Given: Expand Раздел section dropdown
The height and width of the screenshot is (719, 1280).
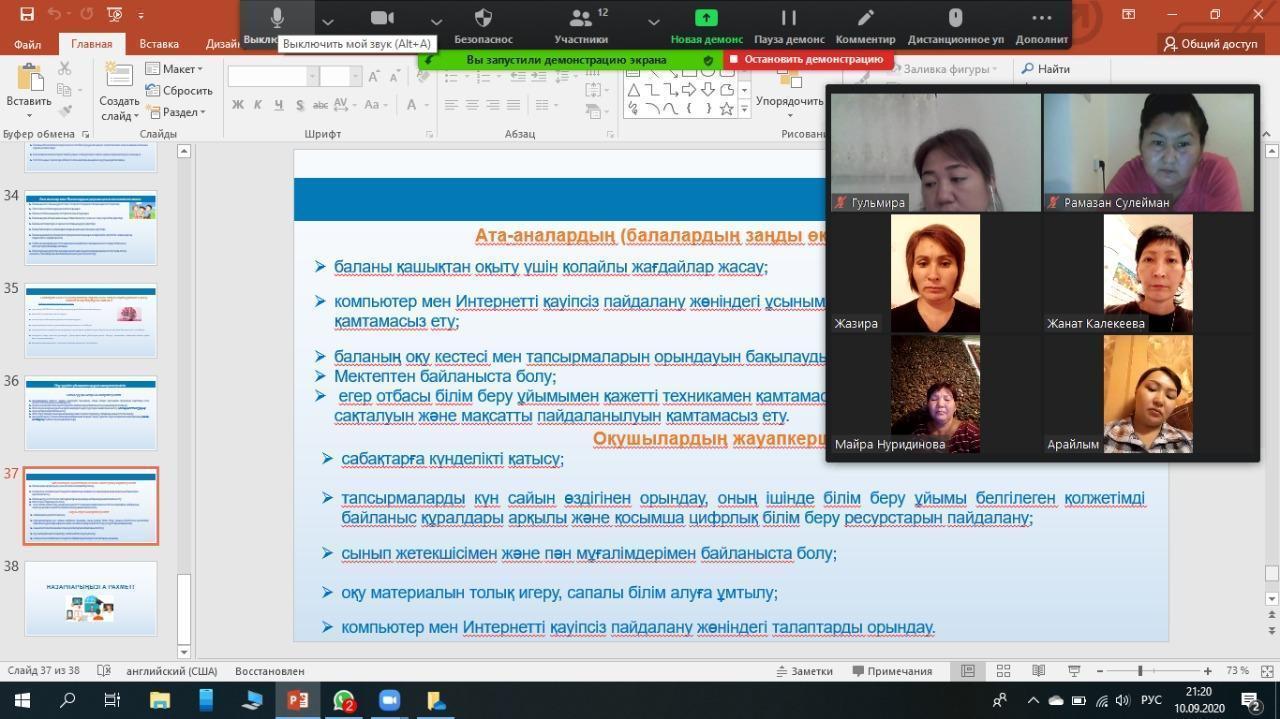Looking at the screenshot, I should [x=175, y=112].
